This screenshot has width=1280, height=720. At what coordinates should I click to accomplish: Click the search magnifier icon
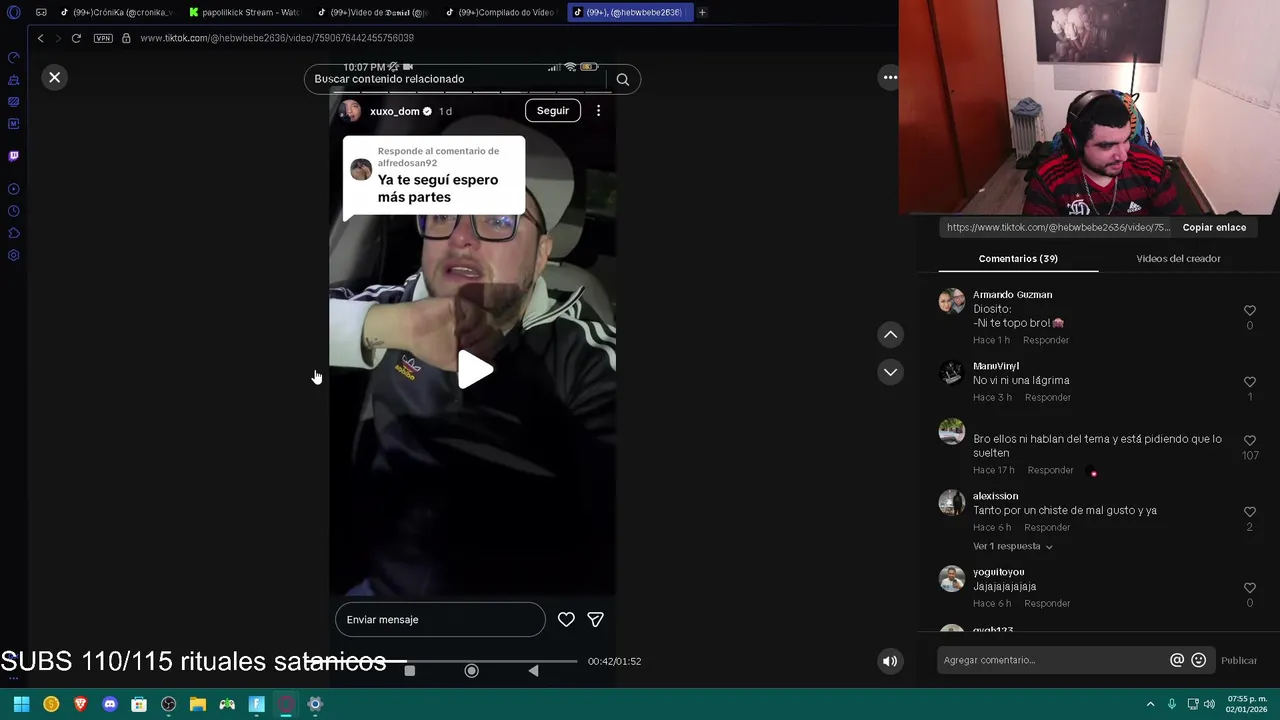(x=622, y=79)
